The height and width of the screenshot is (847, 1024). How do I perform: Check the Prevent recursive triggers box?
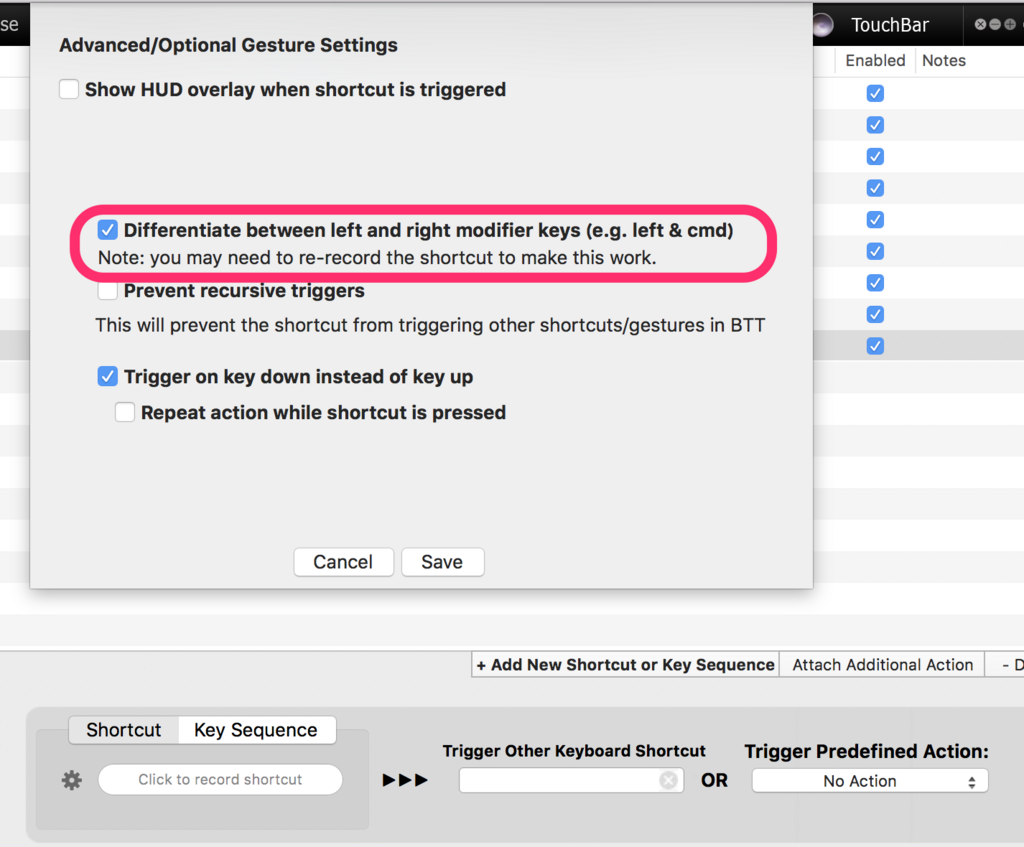coord(108,291)
